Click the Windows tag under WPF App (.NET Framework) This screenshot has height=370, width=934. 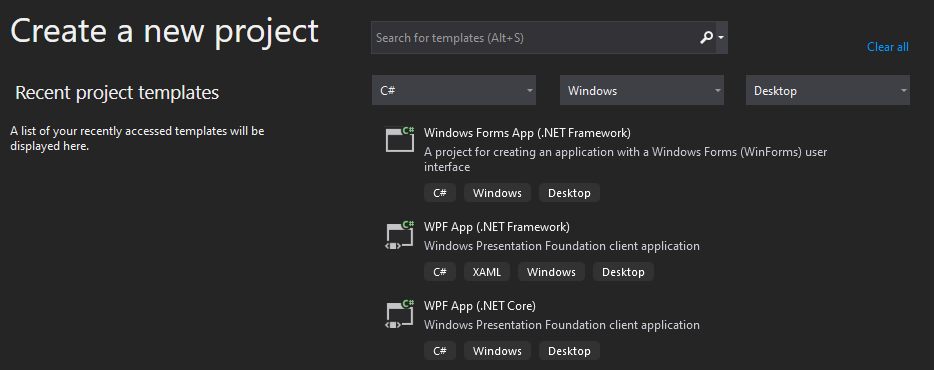552,272
